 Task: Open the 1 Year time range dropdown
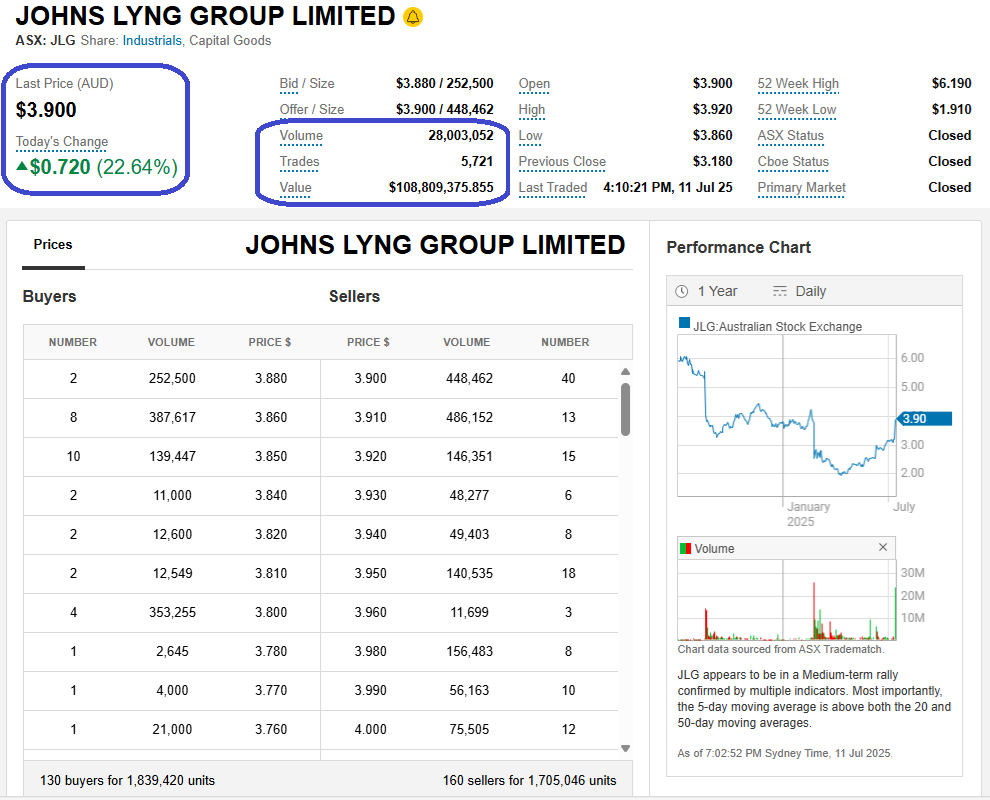(x=717, y=291)
